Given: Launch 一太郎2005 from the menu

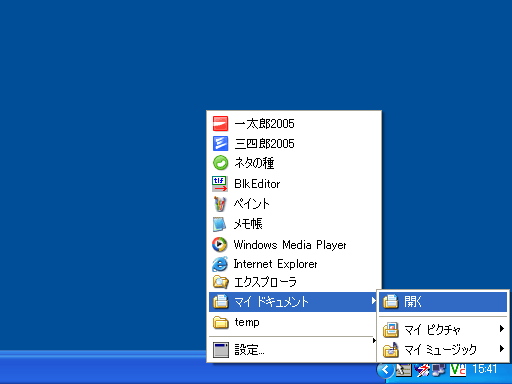Looking at the screenshot, I should [x=293, y=124].
